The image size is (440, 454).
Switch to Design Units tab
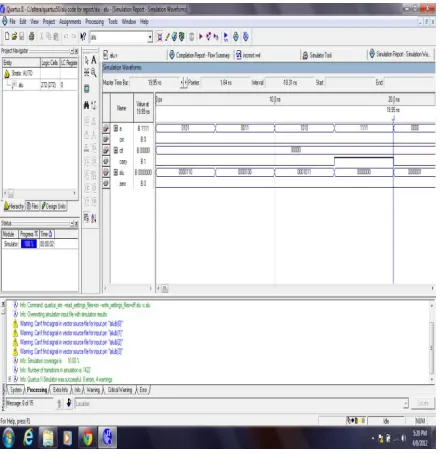[x=54, y=206]
